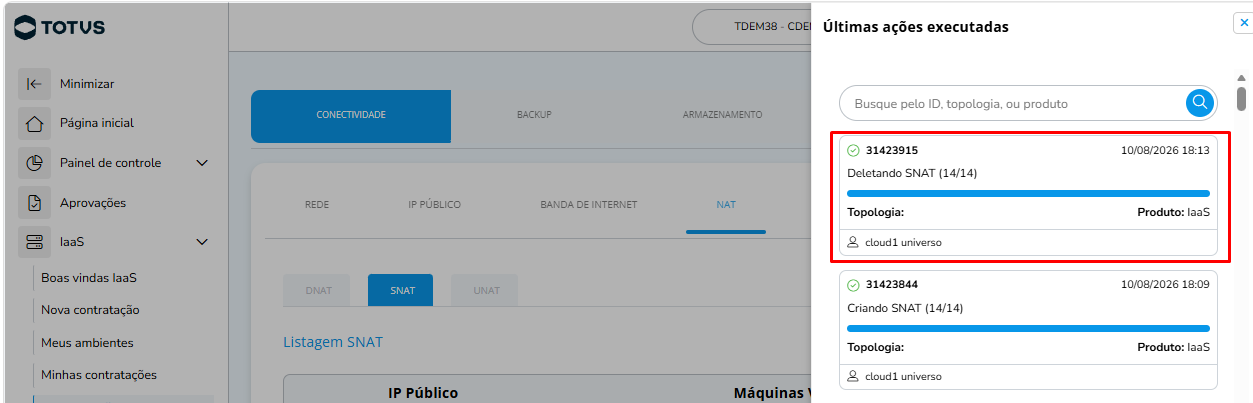1253x403 pixels.
Task: Expand the Painel de controle chevron
Action: tap(201, 163)
